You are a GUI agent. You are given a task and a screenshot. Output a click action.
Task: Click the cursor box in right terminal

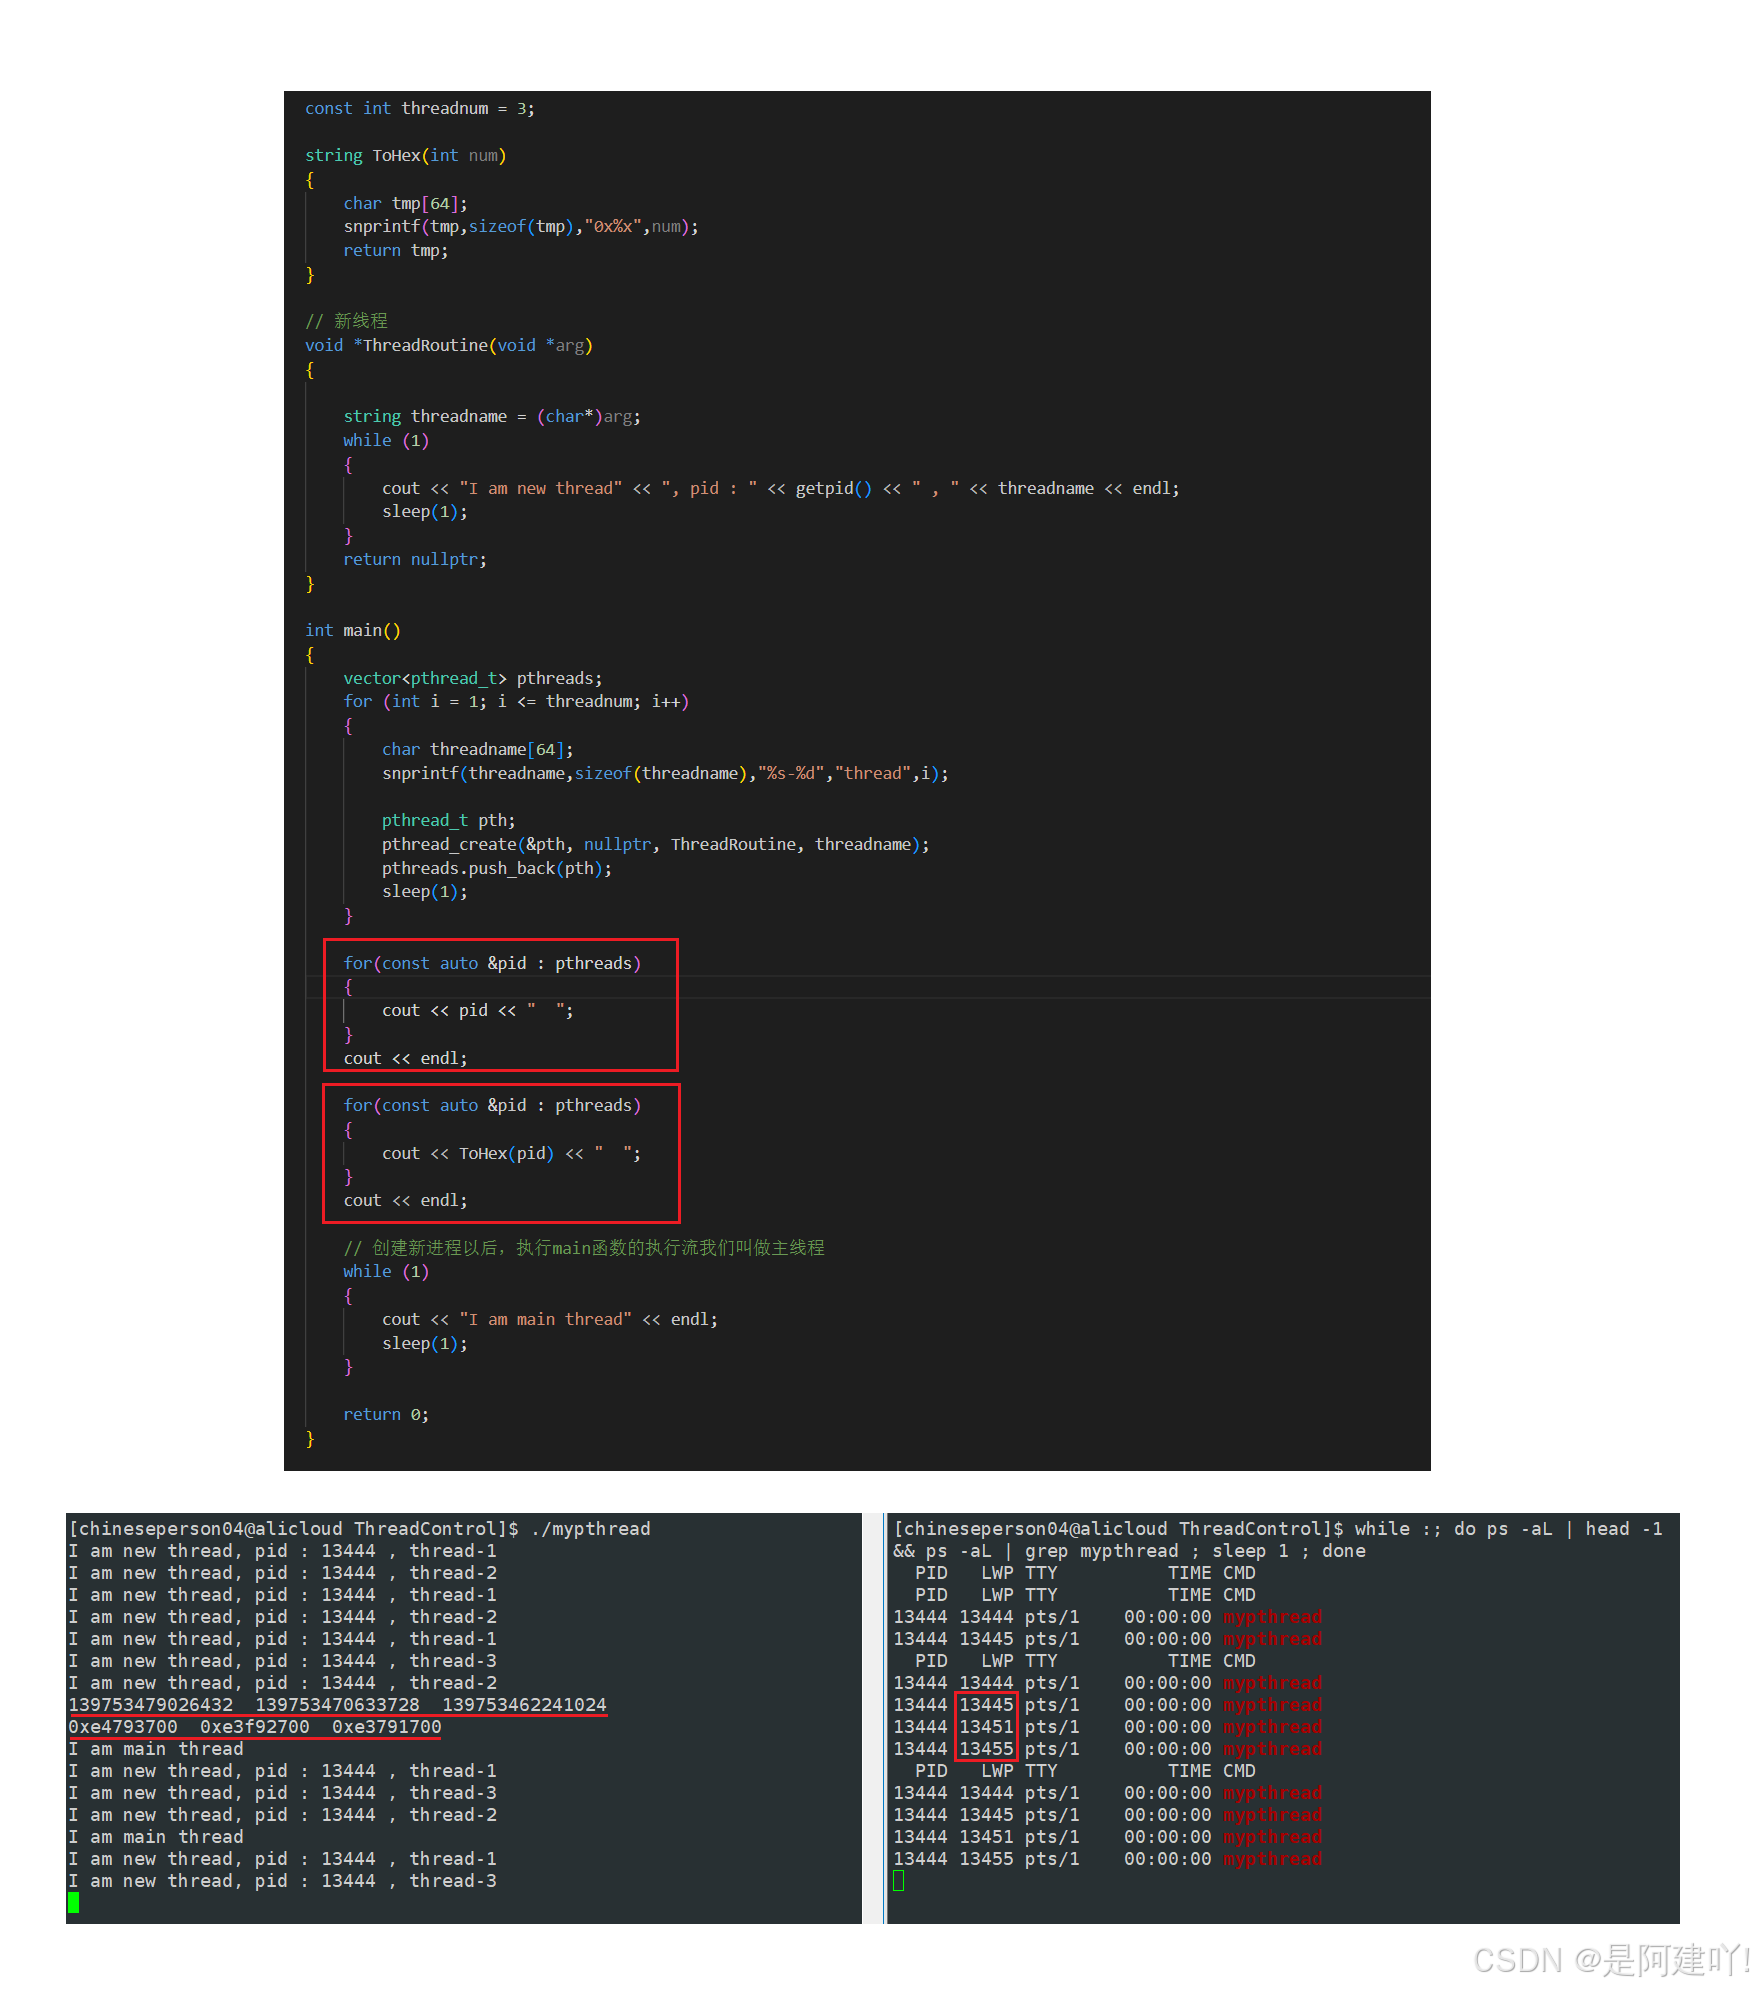(898, 1881)
